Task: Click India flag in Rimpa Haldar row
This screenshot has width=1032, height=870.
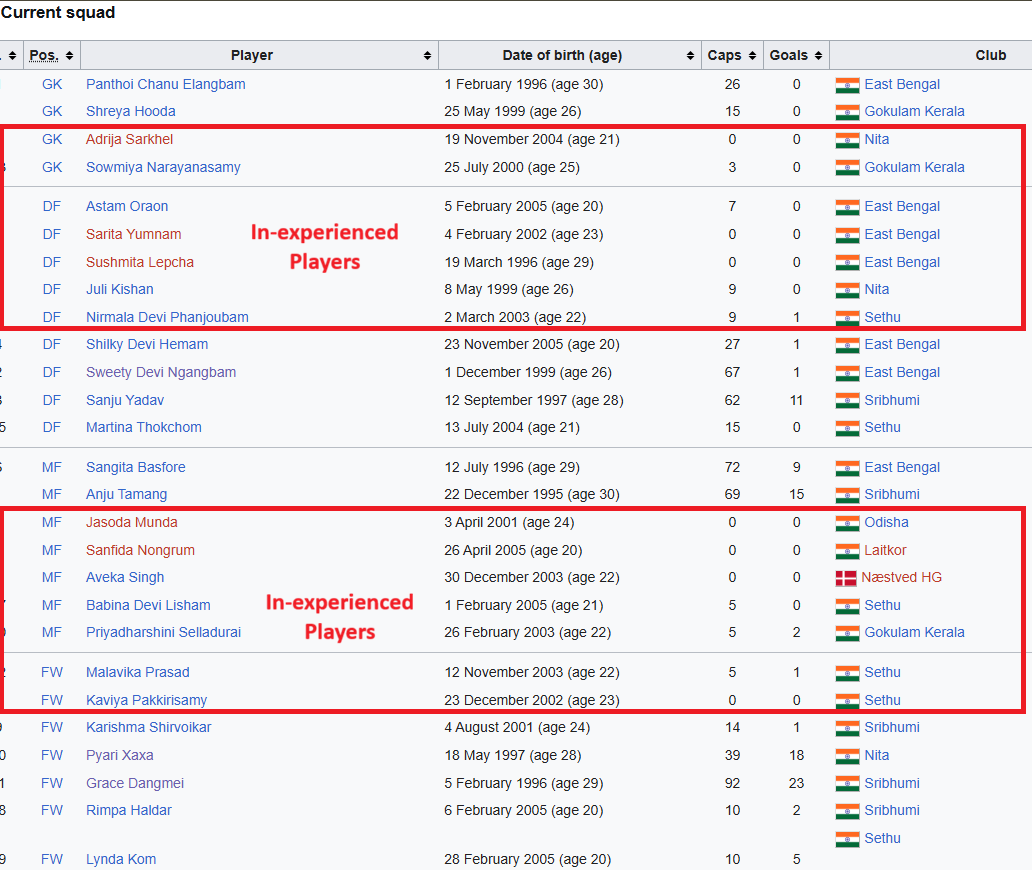Action: point(847,811)
